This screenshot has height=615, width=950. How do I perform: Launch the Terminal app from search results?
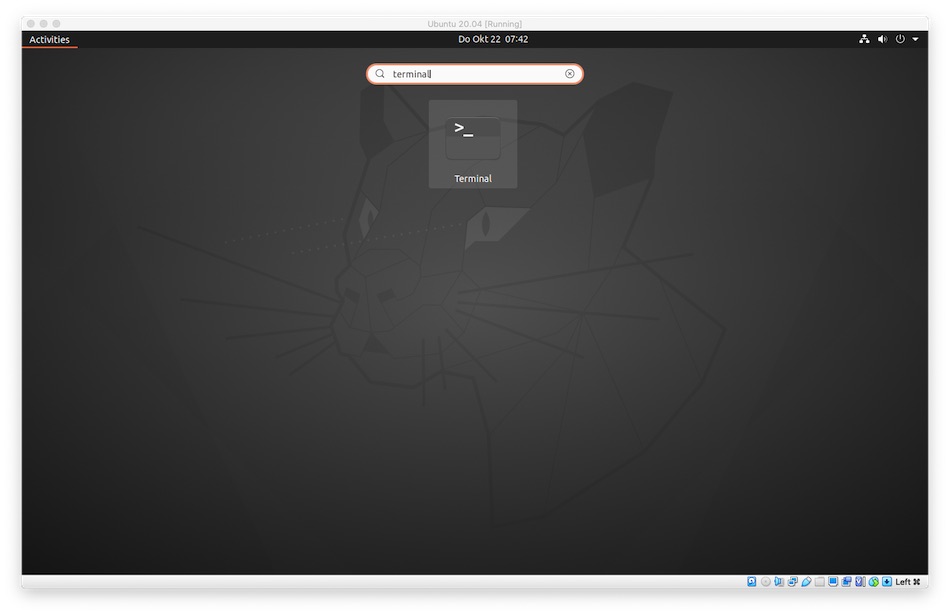(x=473, y=143)
